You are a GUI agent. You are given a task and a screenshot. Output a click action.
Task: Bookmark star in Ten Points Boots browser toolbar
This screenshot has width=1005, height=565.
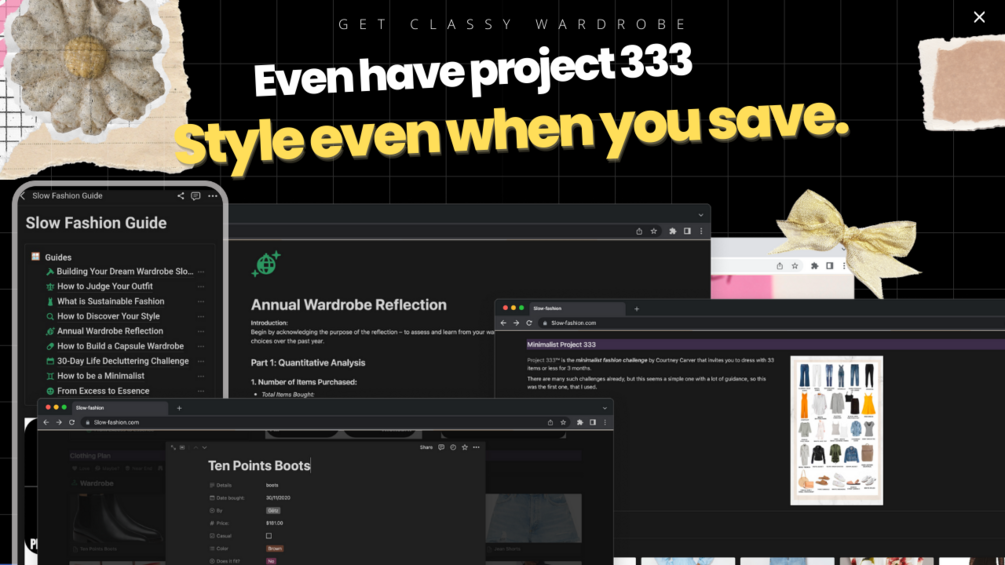pos(563,422)
